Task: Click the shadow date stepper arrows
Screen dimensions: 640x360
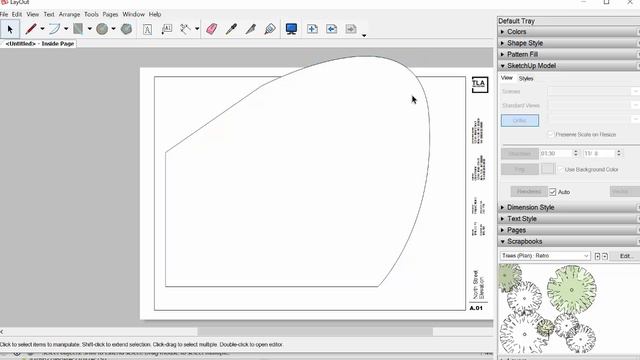Action: [x=619, y=153]
